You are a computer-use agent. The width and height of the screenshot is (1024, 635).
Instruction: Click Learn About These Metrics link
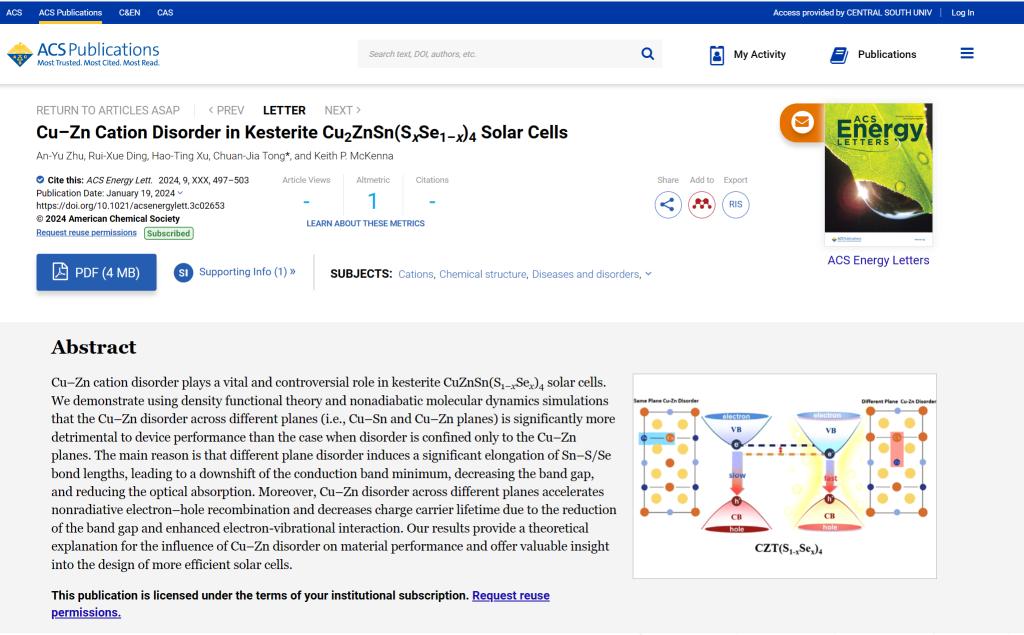click(x=365, y=223)
